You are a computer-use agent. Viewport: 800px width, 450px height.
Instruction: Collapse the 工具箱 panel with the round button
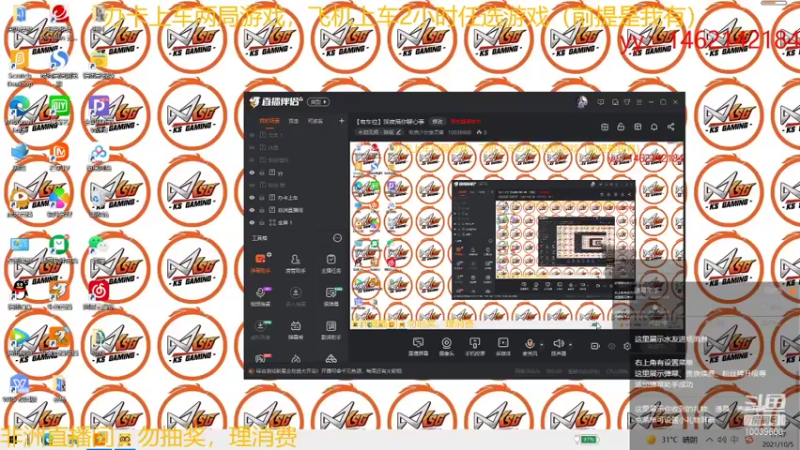pyautogui.click(x=337, y=238)
